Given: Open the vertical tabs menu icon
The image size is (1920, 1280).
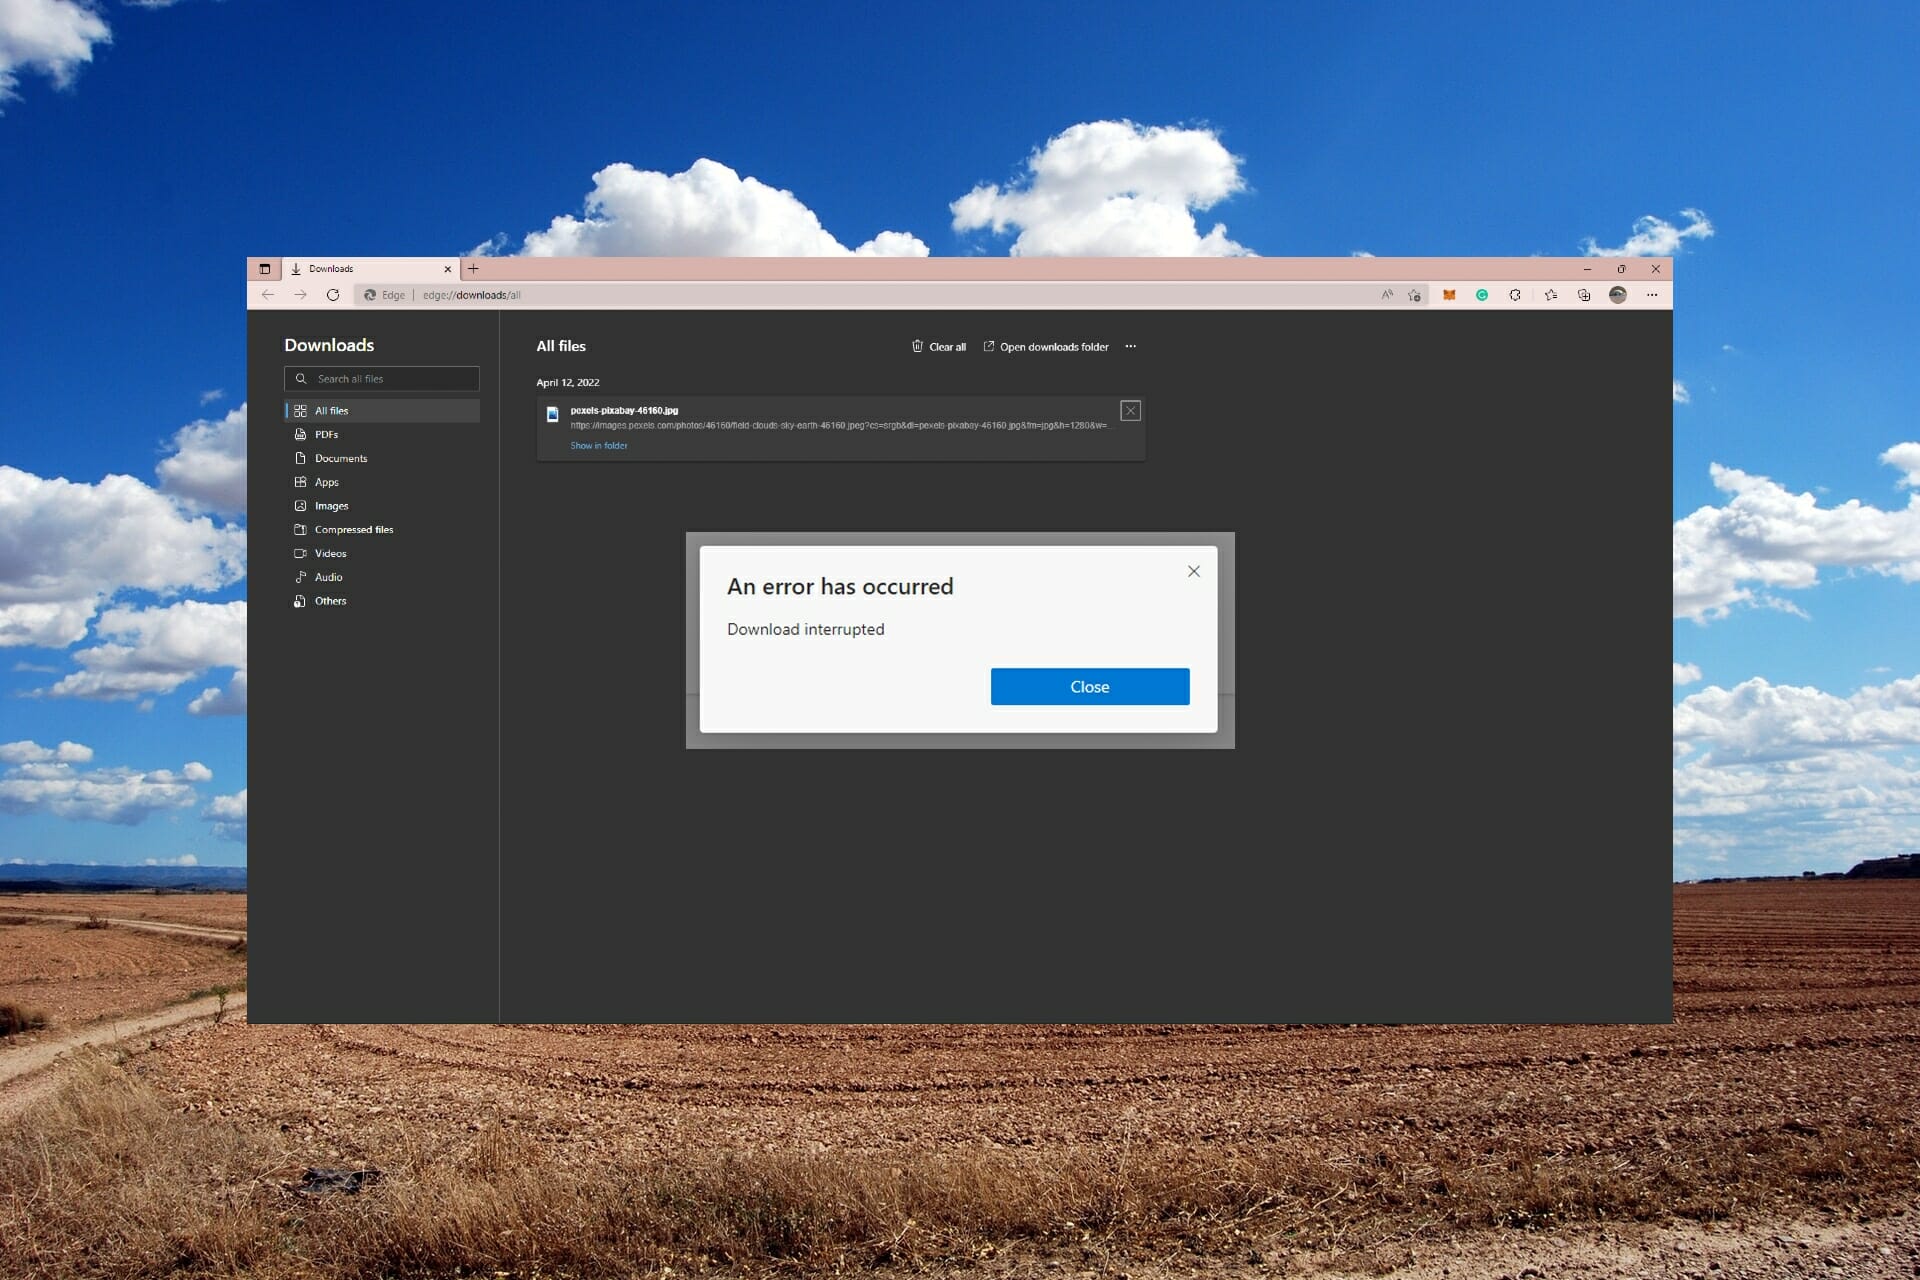Looking at the screenshot, I should click(x=264, y=269).
